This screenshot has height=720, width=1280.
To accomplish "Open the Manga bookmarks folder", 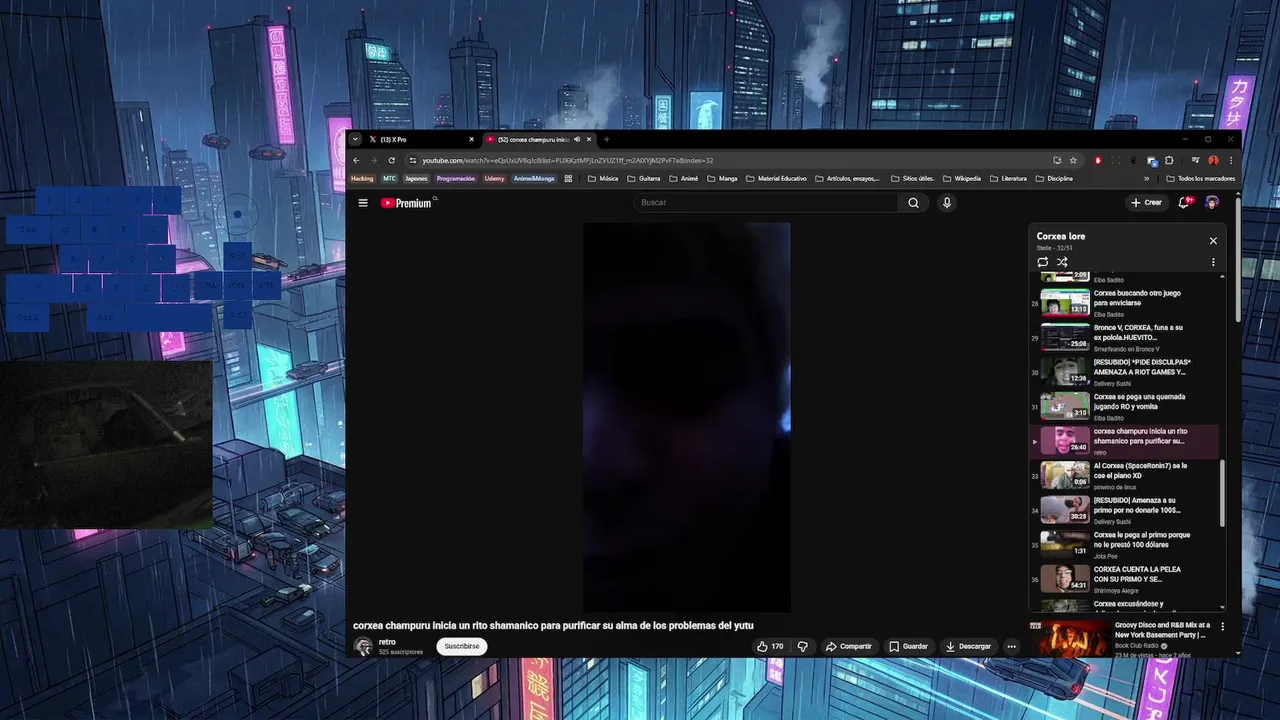I will (x=722, y=179).
